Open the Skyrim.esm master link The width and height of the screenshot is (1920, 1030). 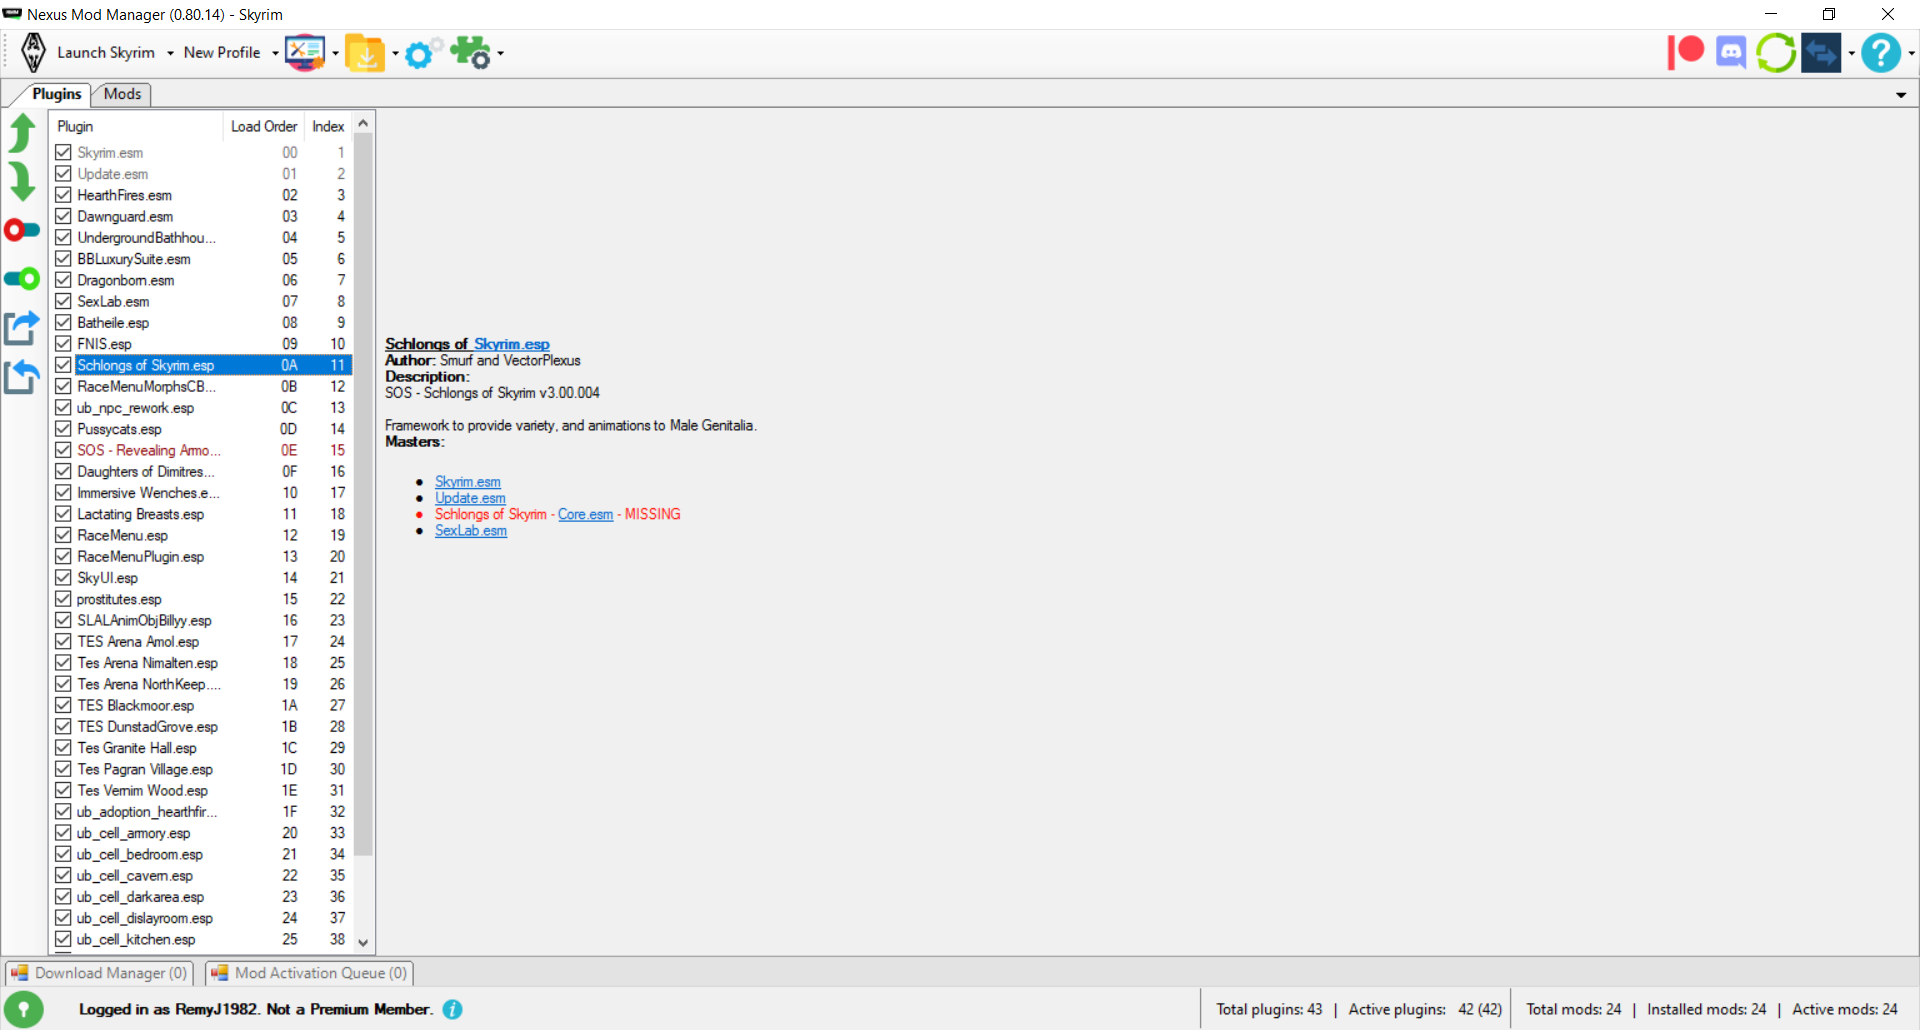[468, 482]
